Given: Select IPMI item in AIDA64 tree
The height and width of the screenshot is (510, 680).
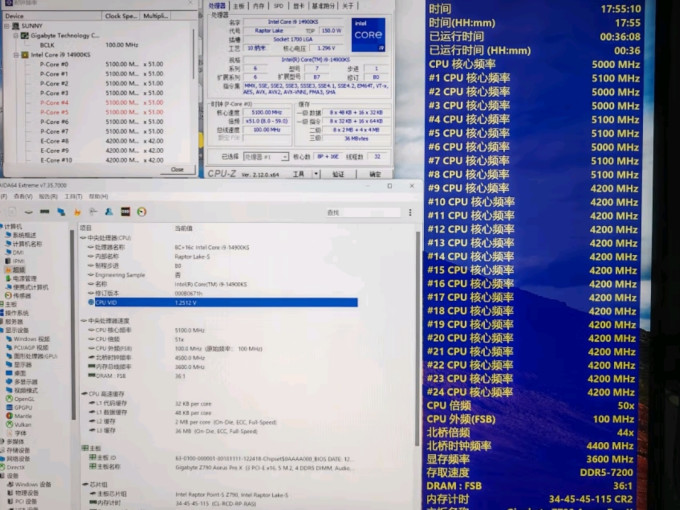Looking at the screenshot, I should (15, 261).
